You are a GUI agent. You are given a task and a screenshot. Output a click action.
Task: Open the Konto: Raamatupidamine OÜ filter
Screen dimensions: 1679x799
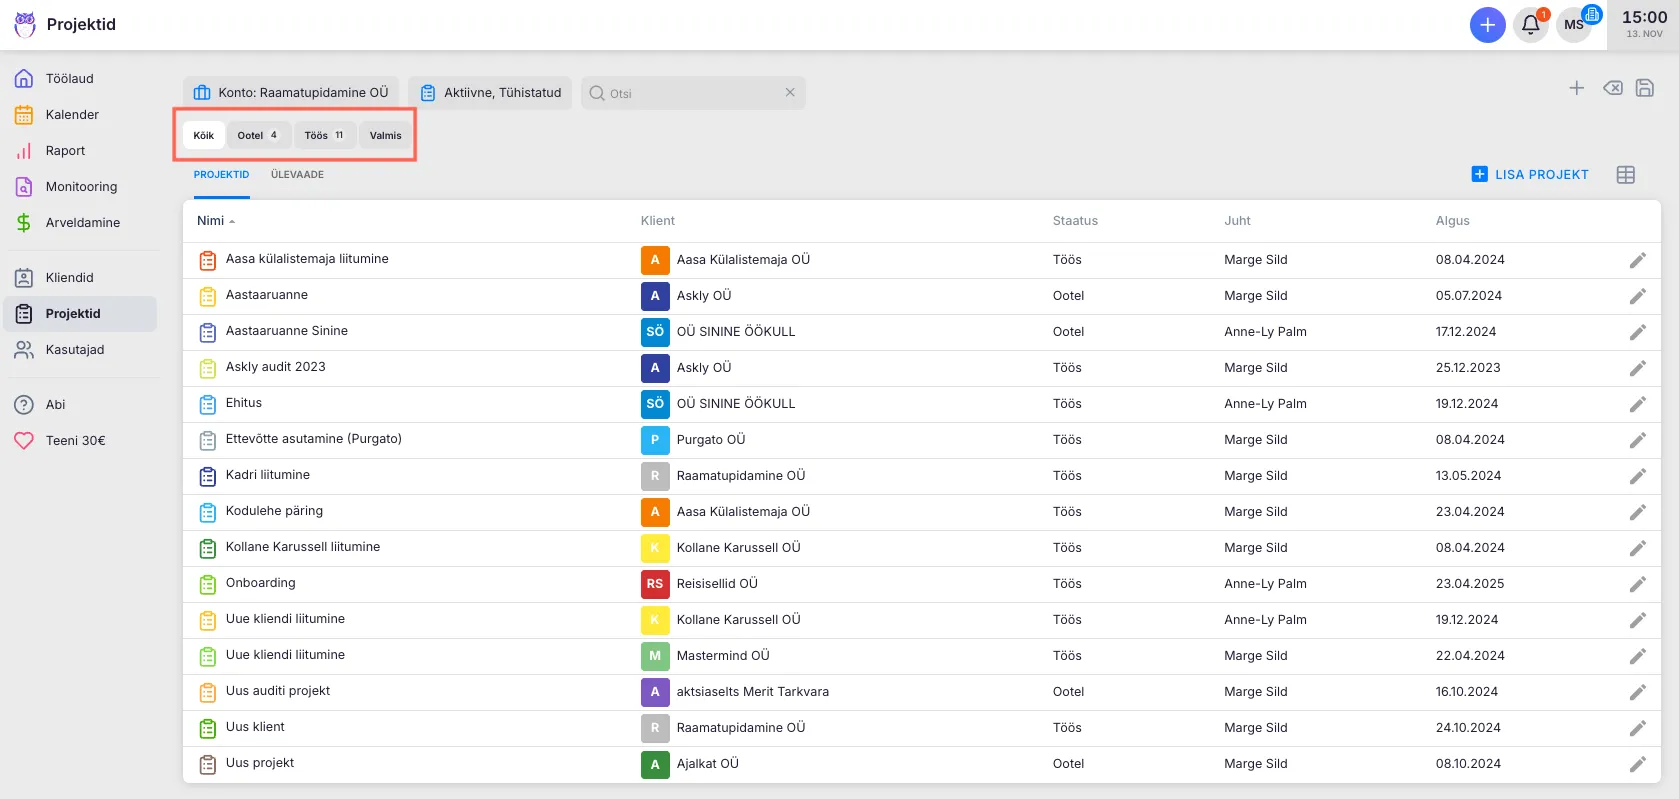[x=291, y=93]
